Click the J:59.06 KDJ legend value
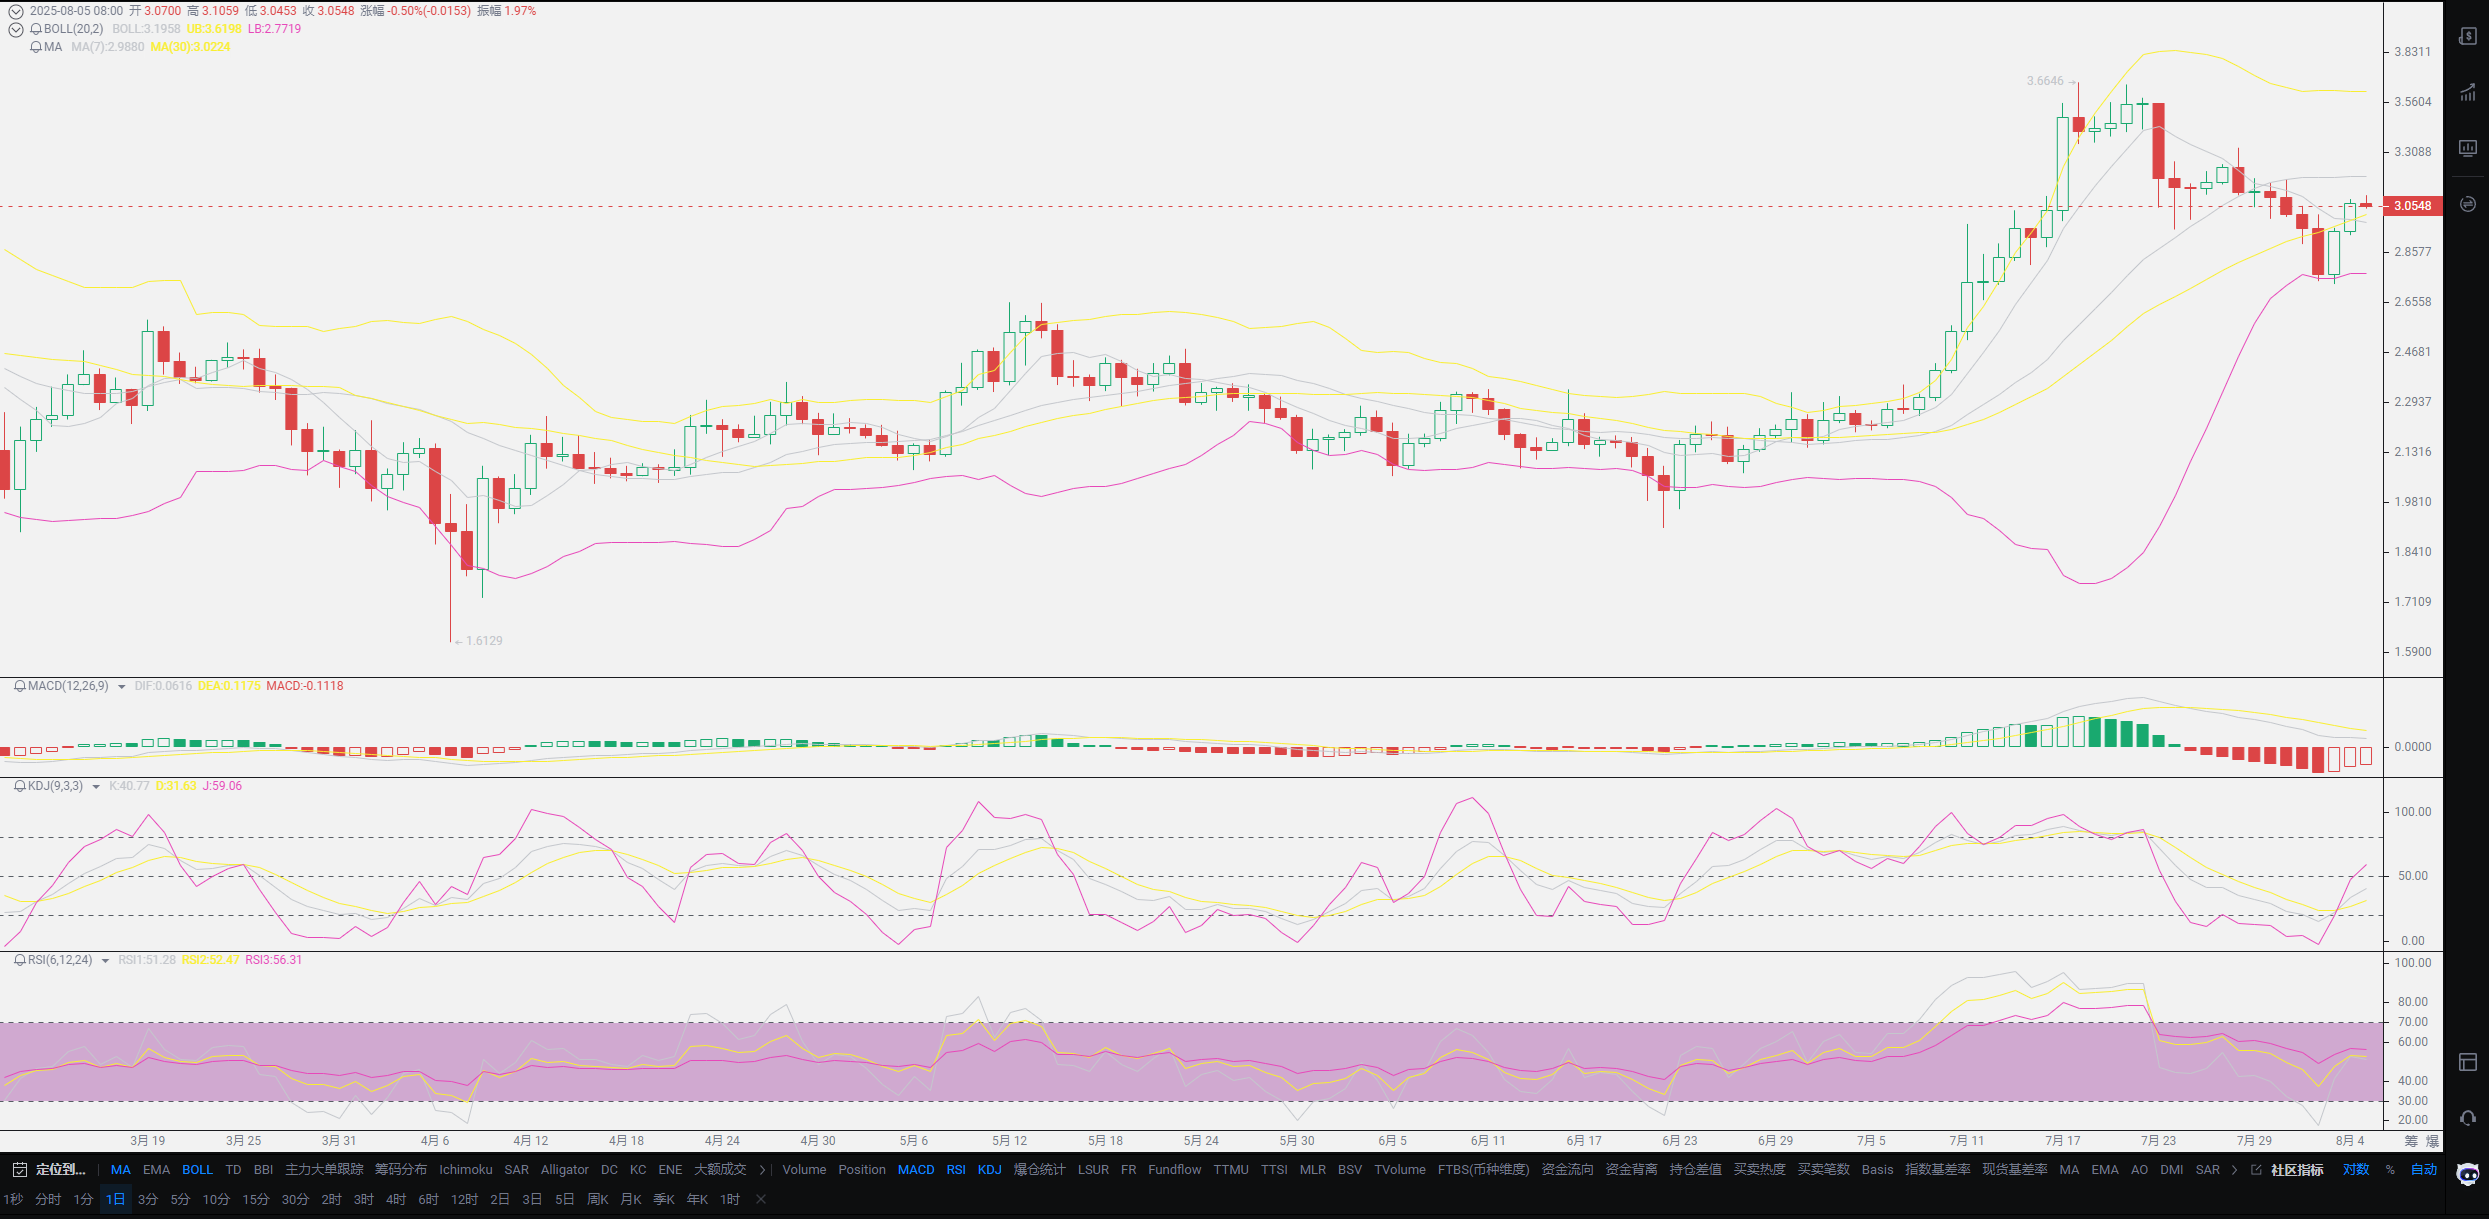The height and width of the screenshot is (1219, 2489). pyautogui.click(x=222, y=786)
